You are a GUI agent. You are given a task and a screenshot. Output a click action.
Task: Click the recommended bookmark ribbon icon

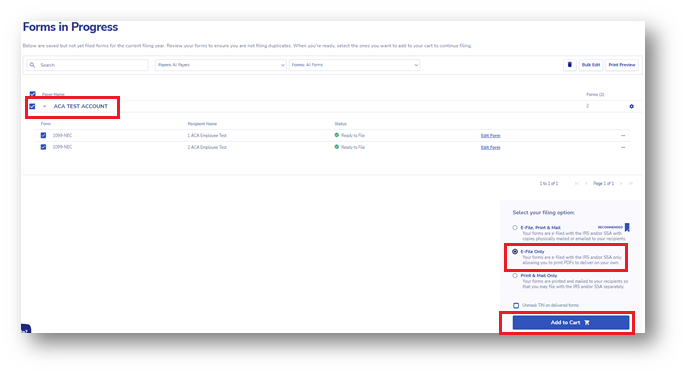click(627, 227)
